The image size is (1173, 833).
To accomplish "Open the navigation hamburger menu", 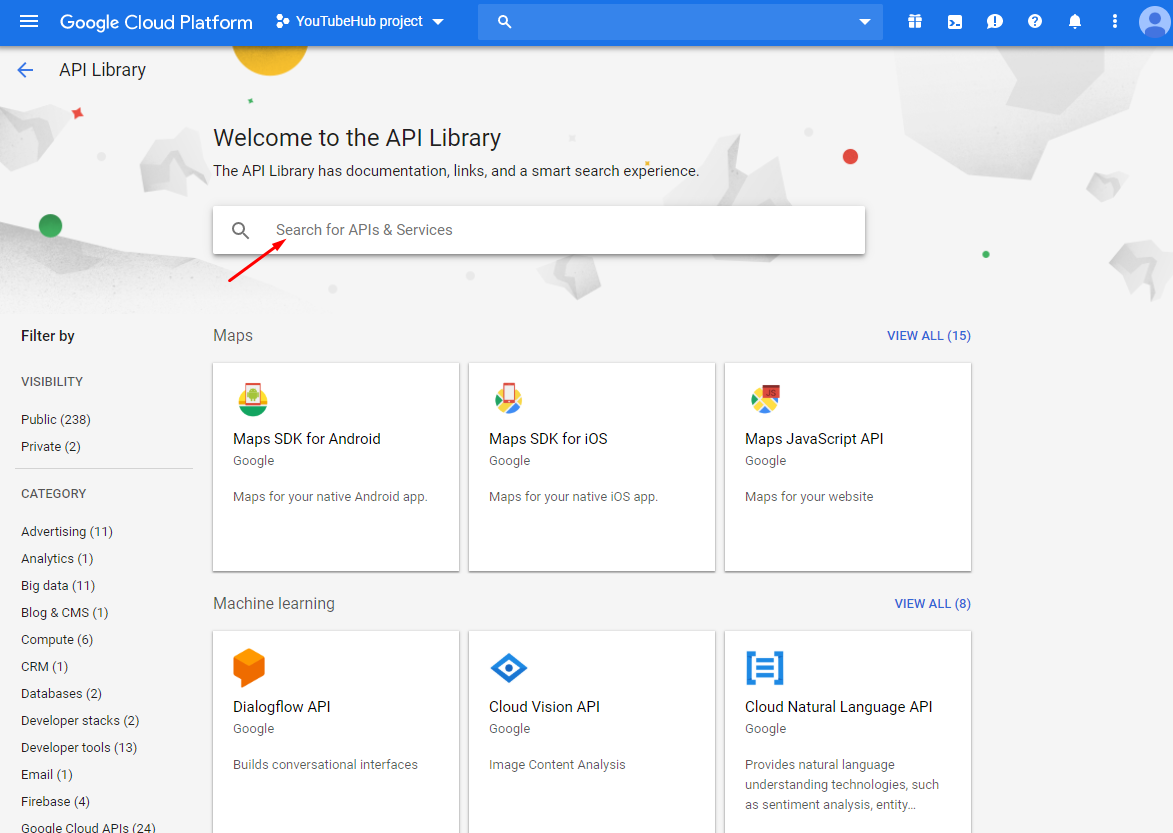I will 28,21.
